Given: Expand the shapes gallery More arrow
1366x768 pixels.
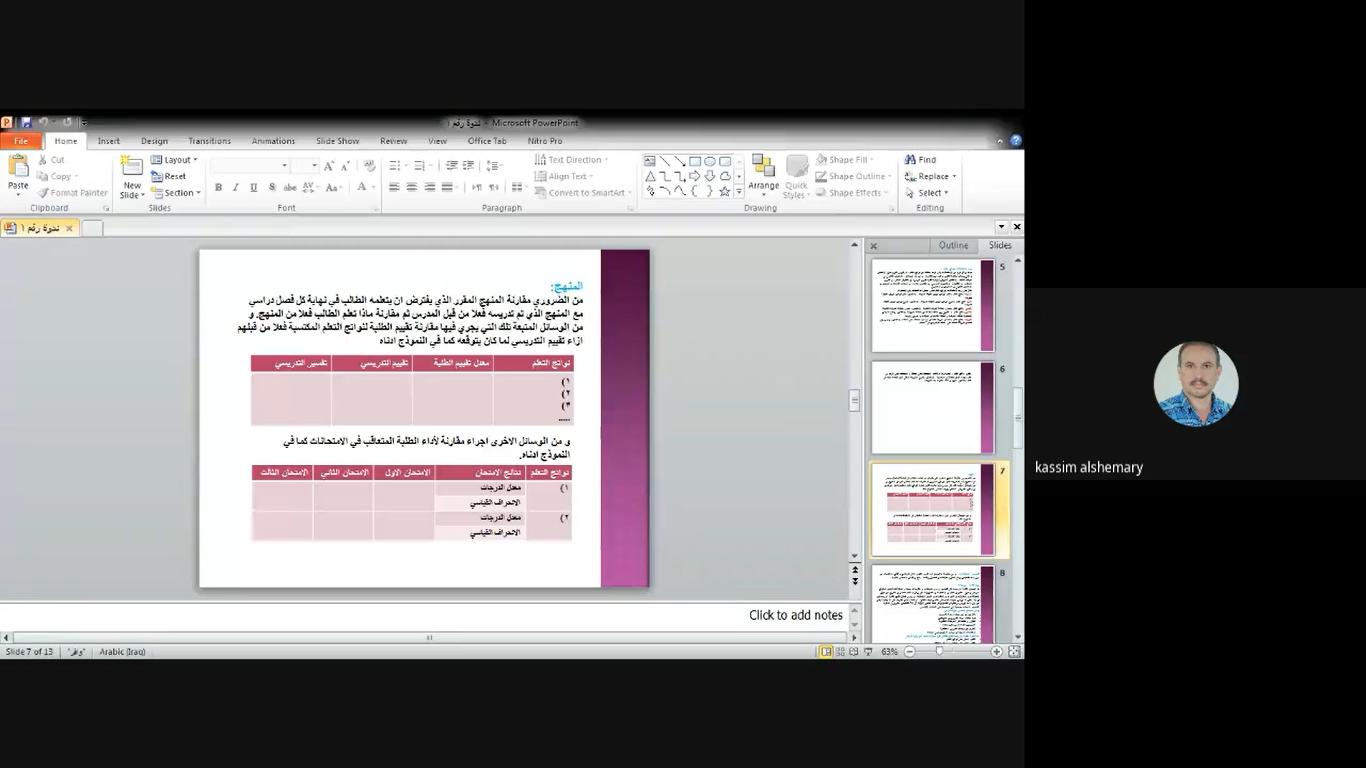Looking at the screenshot, I should pyautogui.click(x=739, y=192).
